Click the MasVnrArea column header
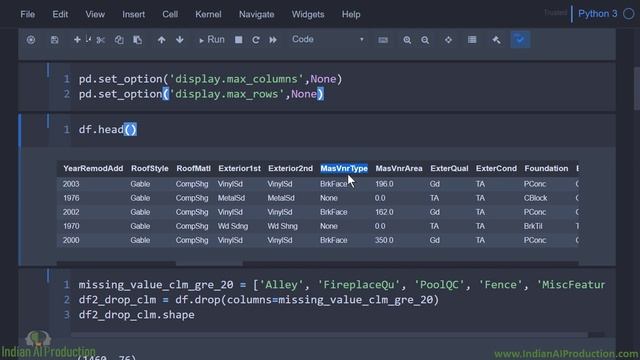 pos(399,169)
